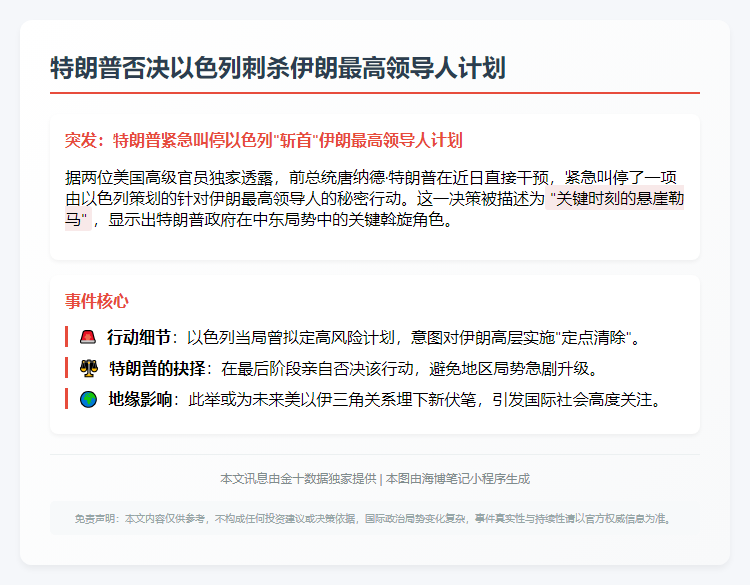Click the red subheading starting with 突发

264,140
